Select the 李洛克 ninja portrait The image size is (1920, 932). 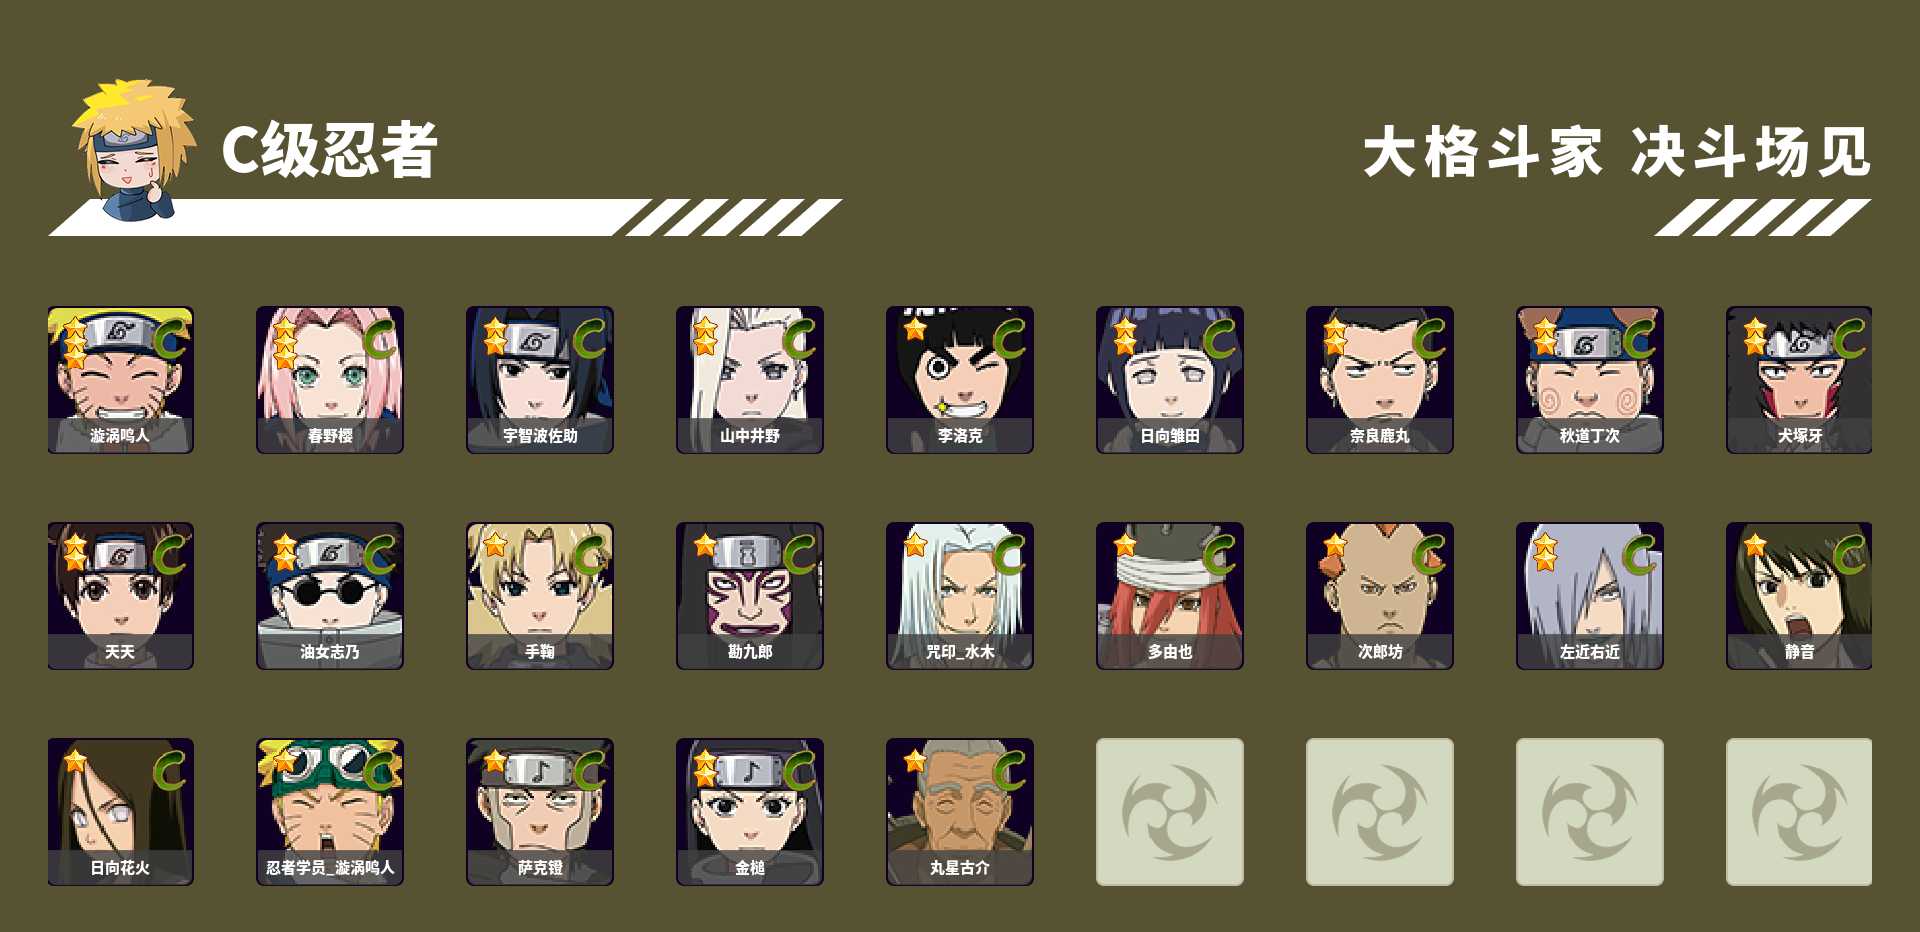click(x=960, y=380)
